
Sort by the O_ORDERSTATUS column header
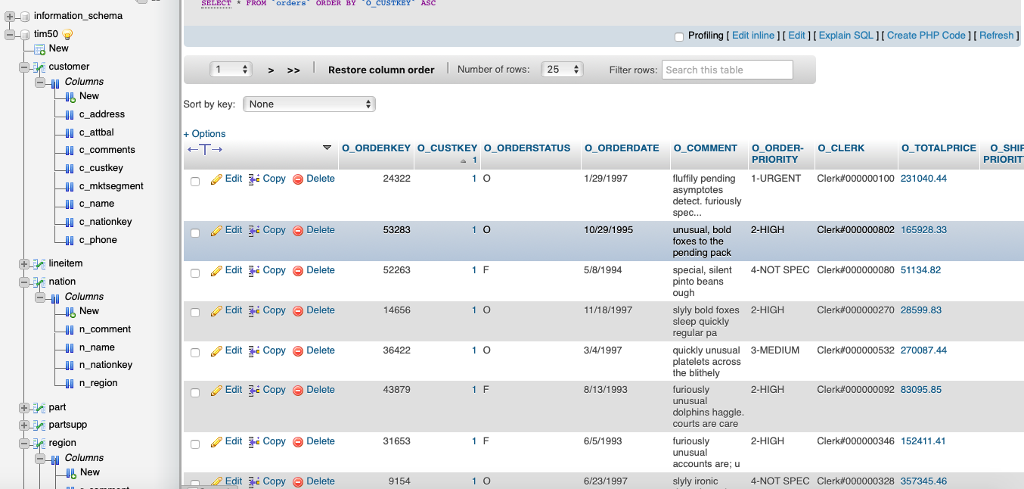pos(527,148)
